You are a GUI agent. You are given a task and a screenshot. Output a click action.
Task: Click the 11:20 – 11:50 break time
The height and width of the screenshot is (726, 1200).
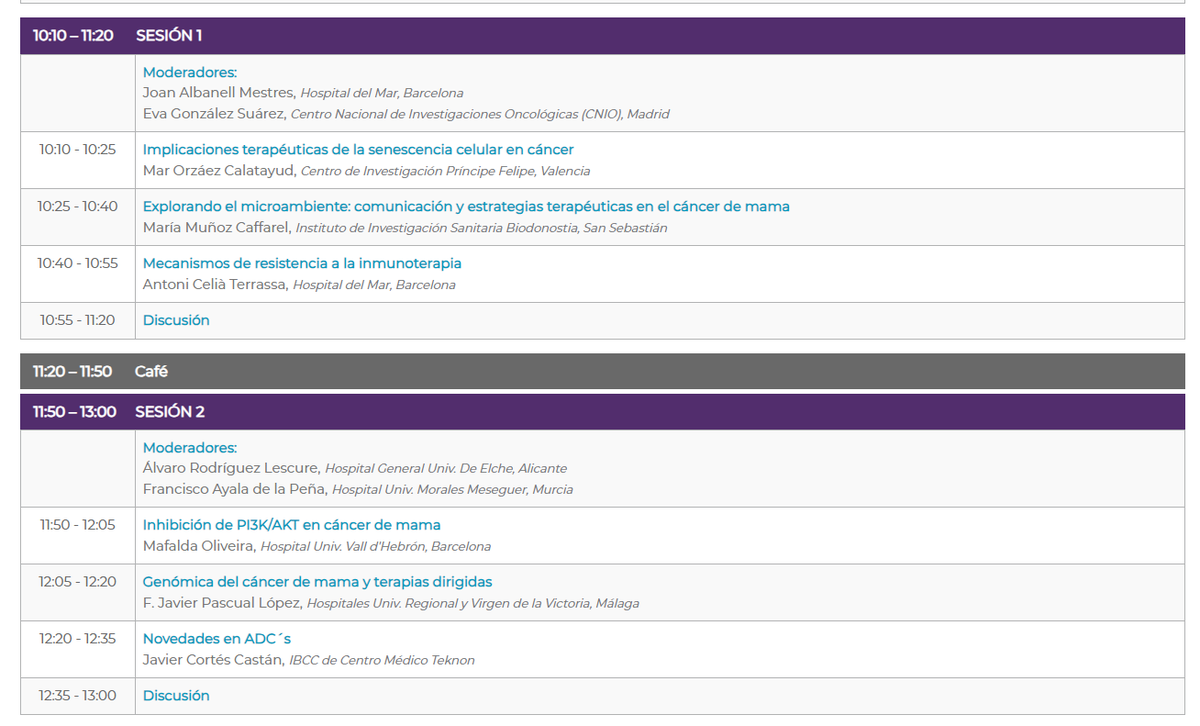pos(72,371)
